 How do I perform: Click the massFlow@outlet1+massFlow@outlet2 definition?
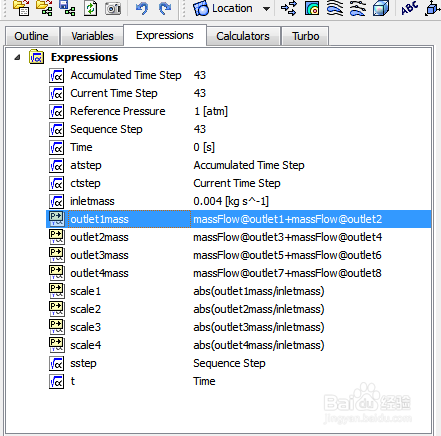point(288,219)
